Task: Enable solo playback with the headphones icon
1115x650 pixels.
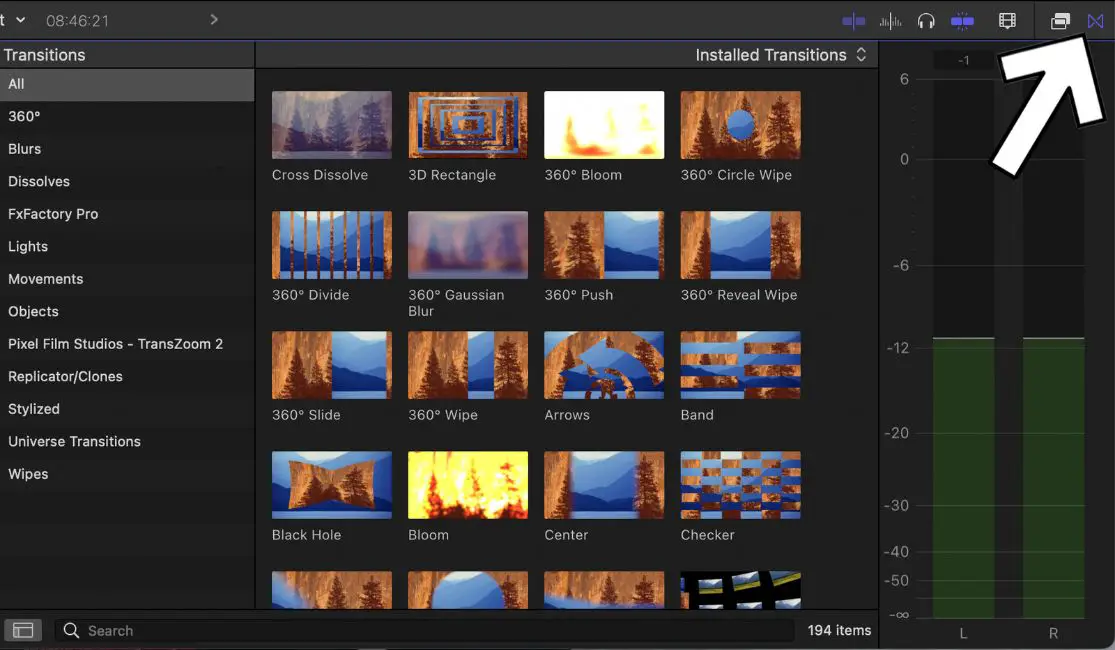Action: point(924,20)
